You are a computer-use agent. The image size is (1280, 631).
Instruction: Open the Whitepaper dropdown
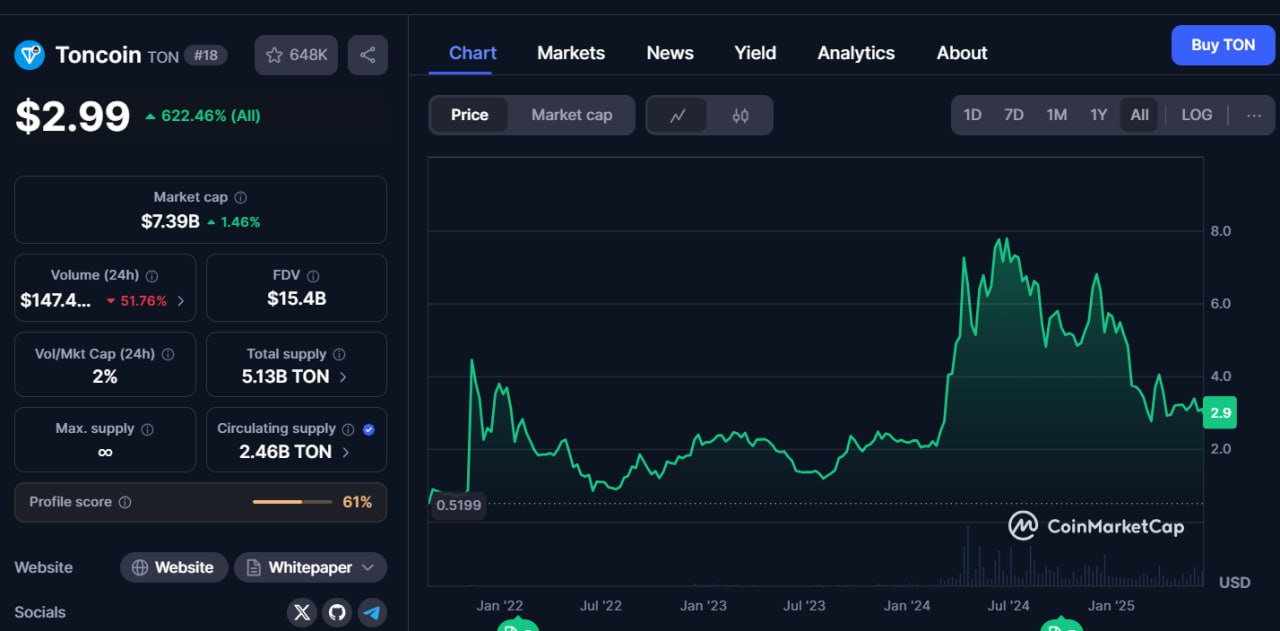310,567
